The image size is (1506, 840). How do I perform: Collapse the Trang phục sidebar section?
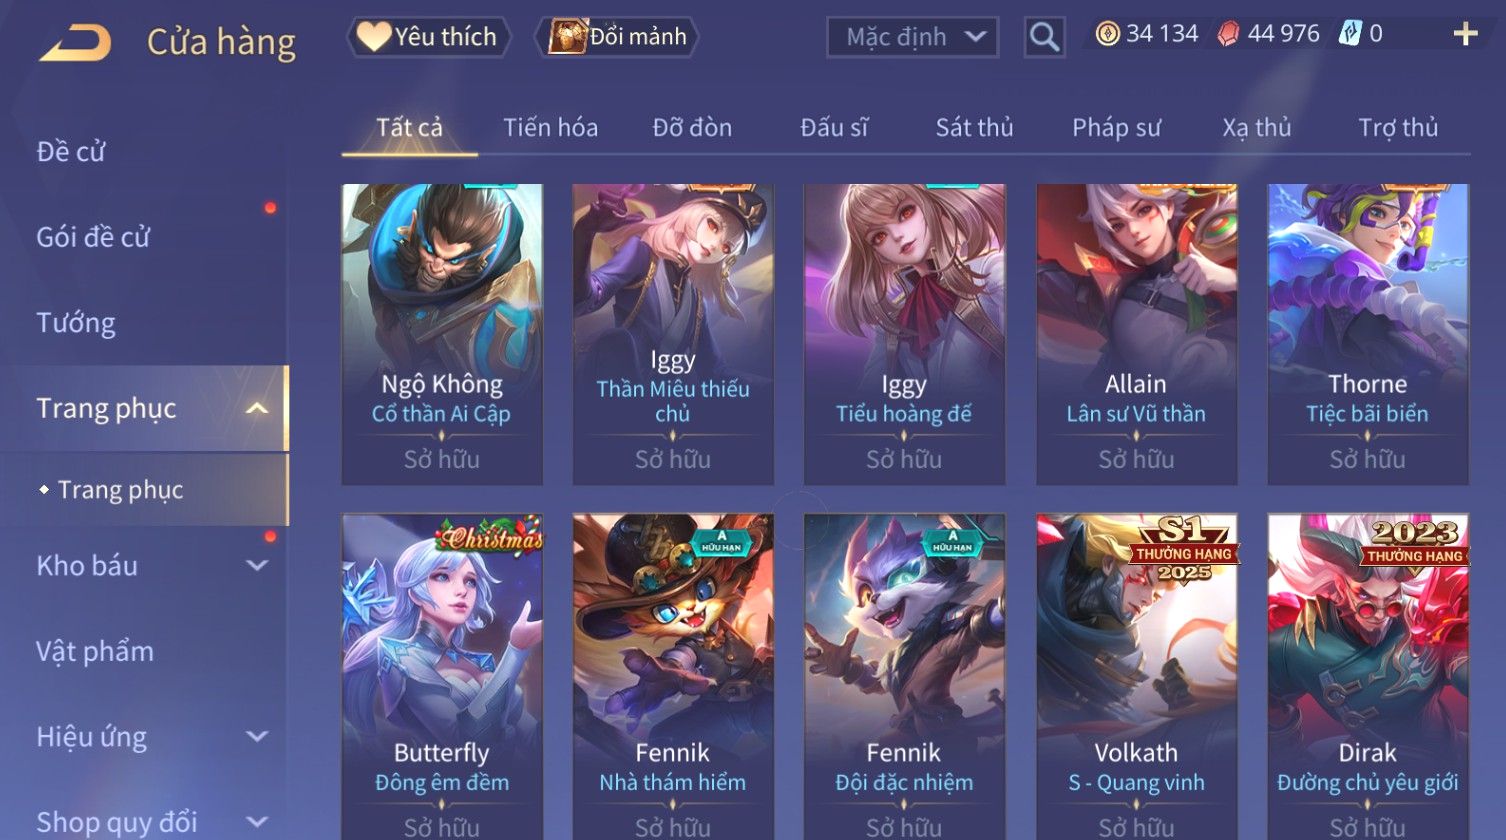point(257,409)
